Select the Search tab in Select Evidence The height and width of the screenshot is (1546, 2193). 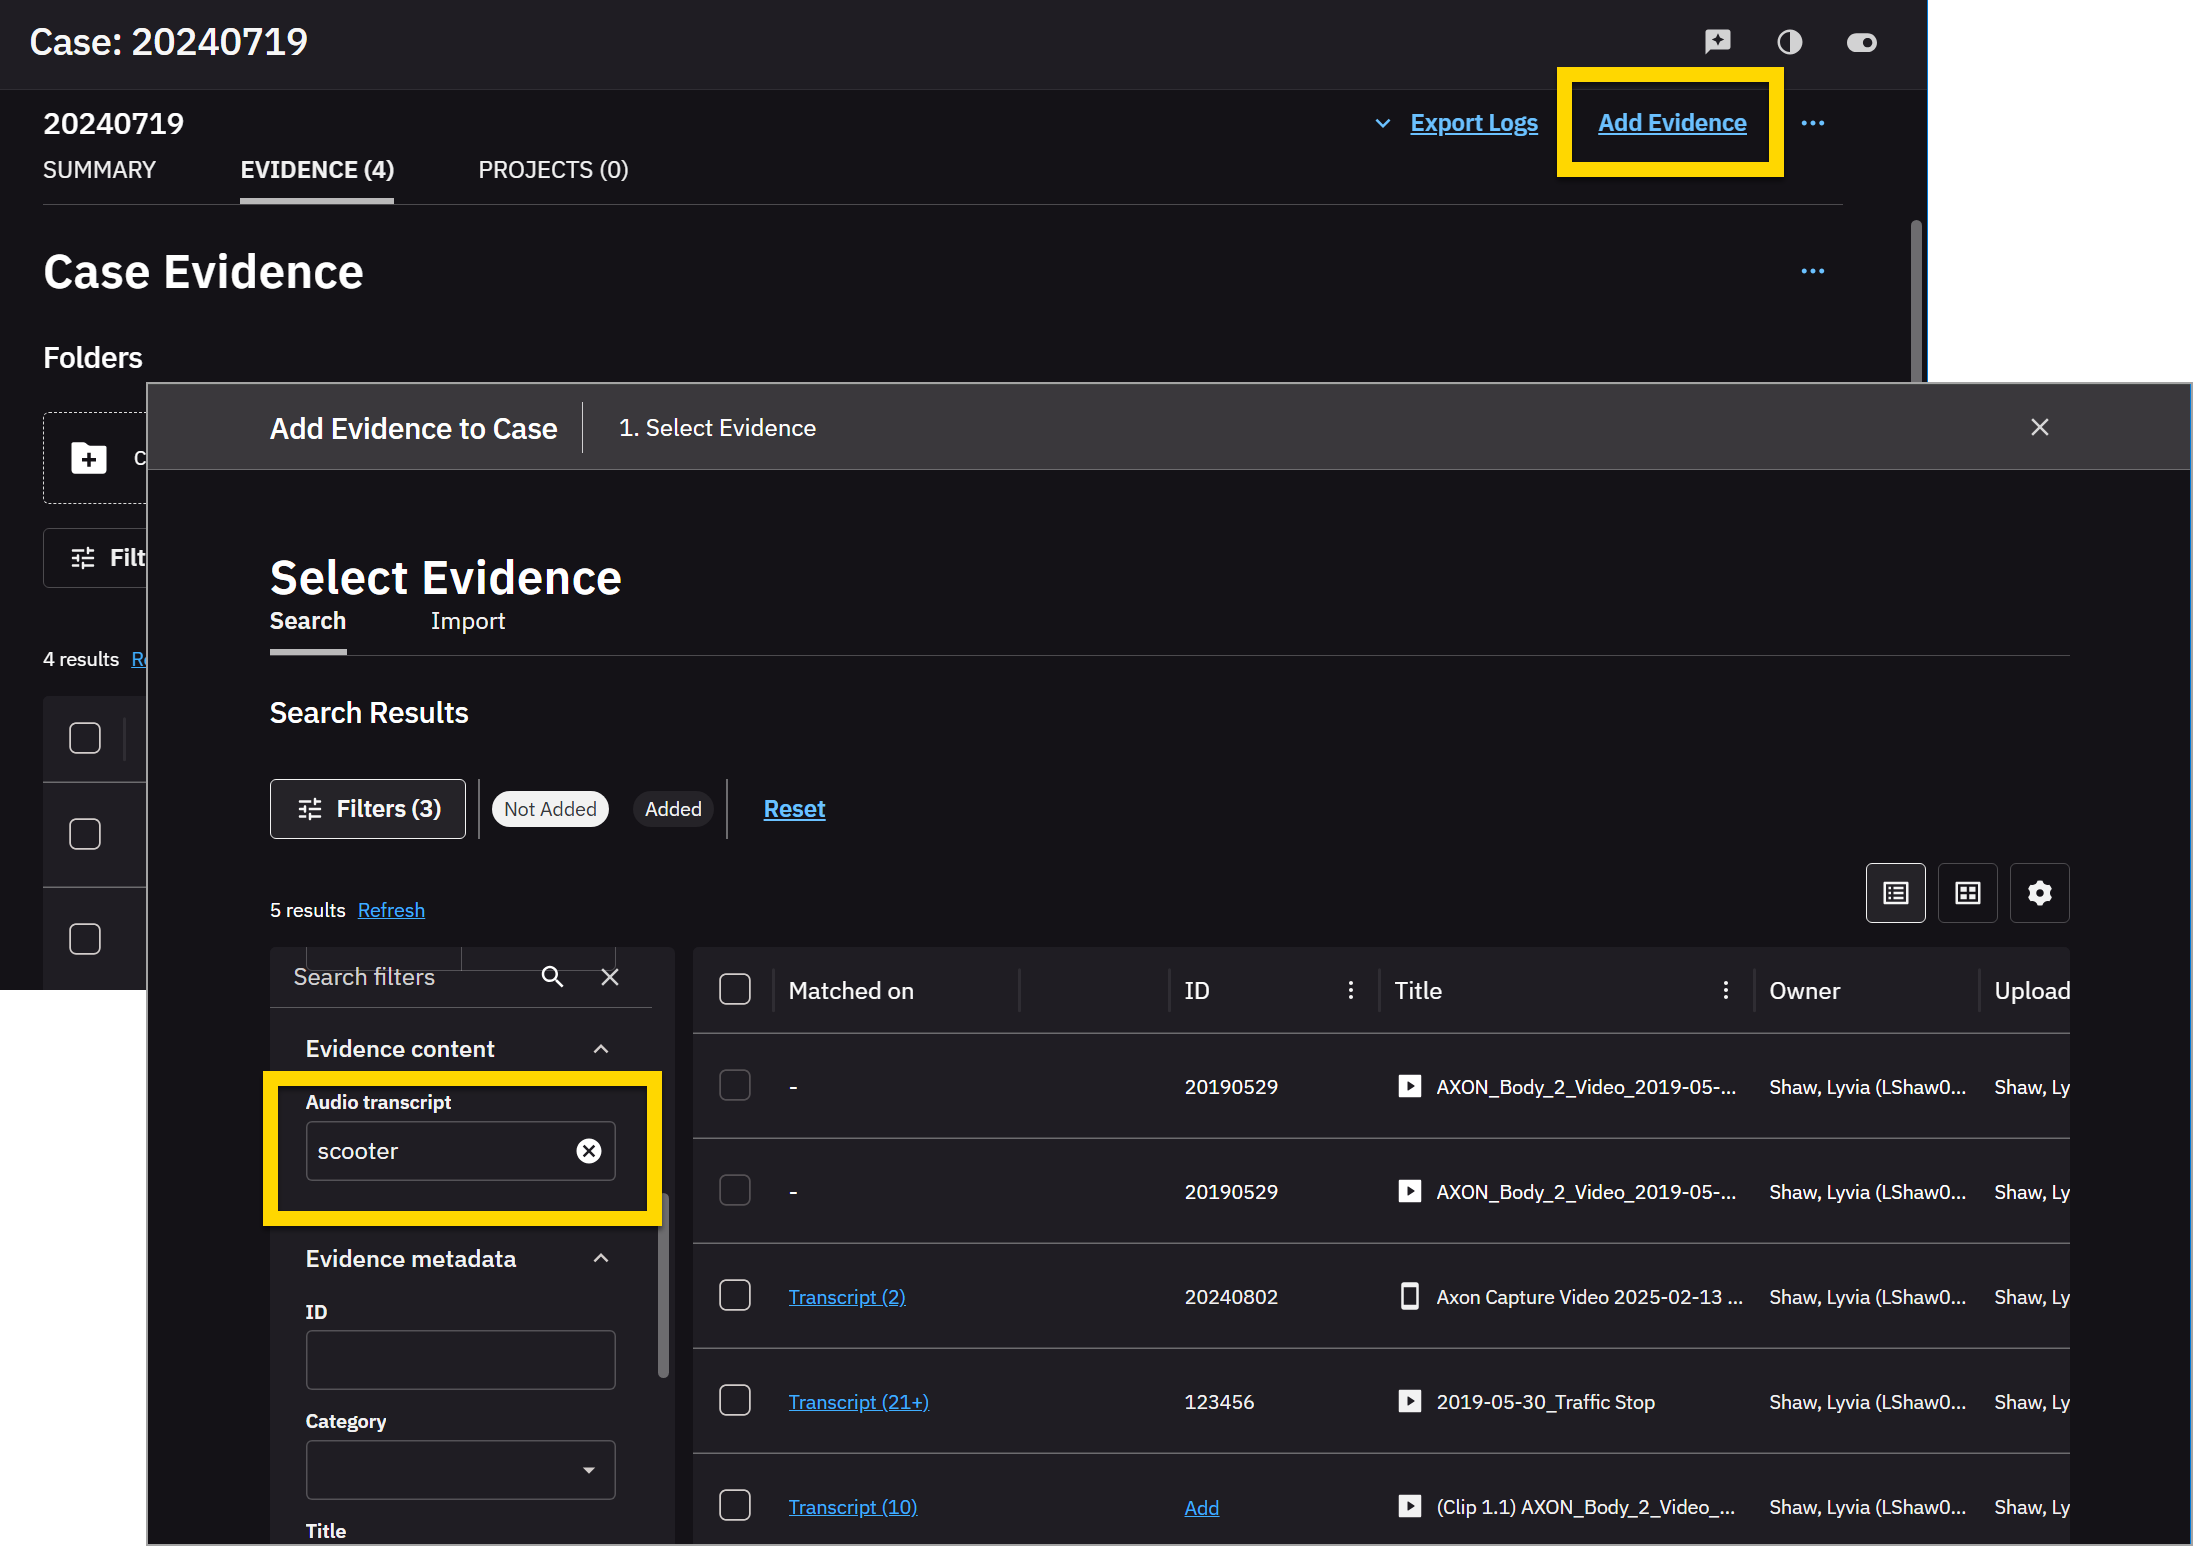coord(308,621)
